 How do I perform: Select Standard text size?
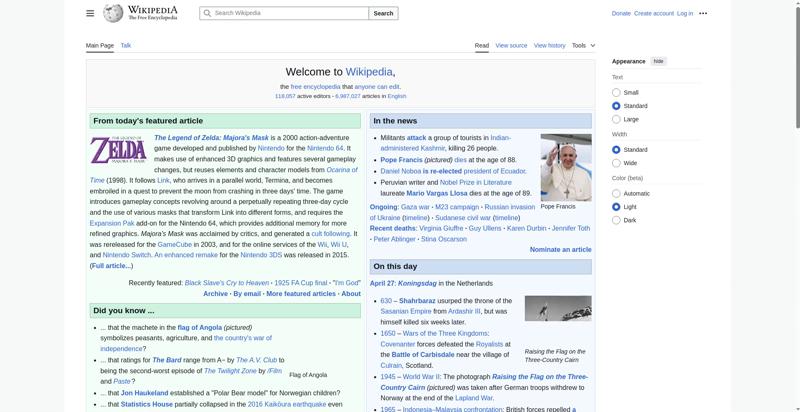tap(616, 106)
